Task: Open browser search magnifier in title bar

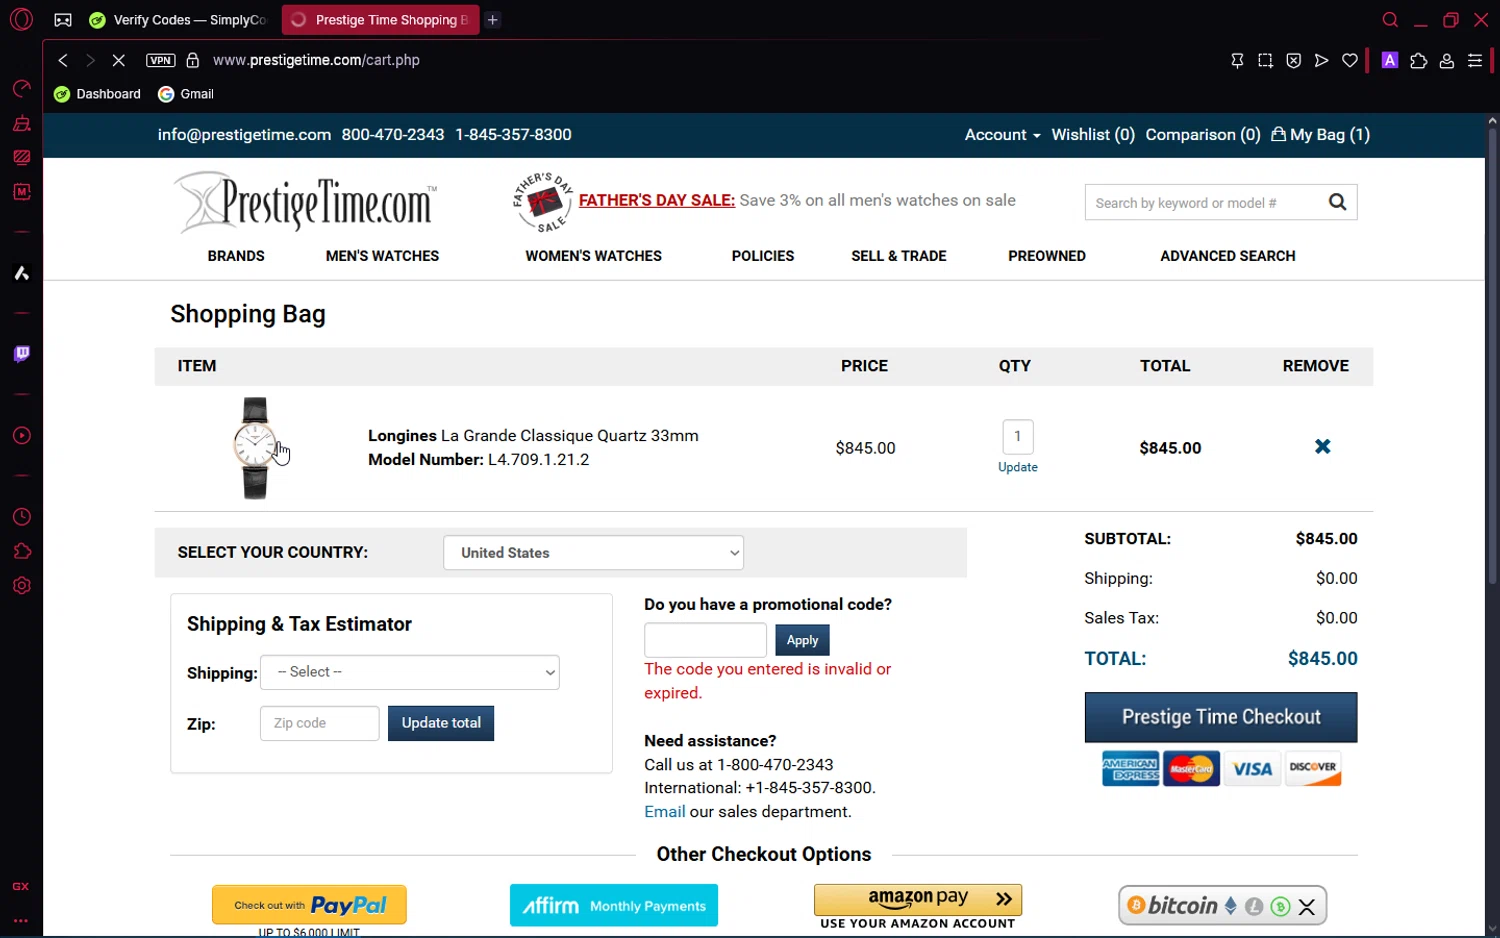Action: click(1390, 20)
